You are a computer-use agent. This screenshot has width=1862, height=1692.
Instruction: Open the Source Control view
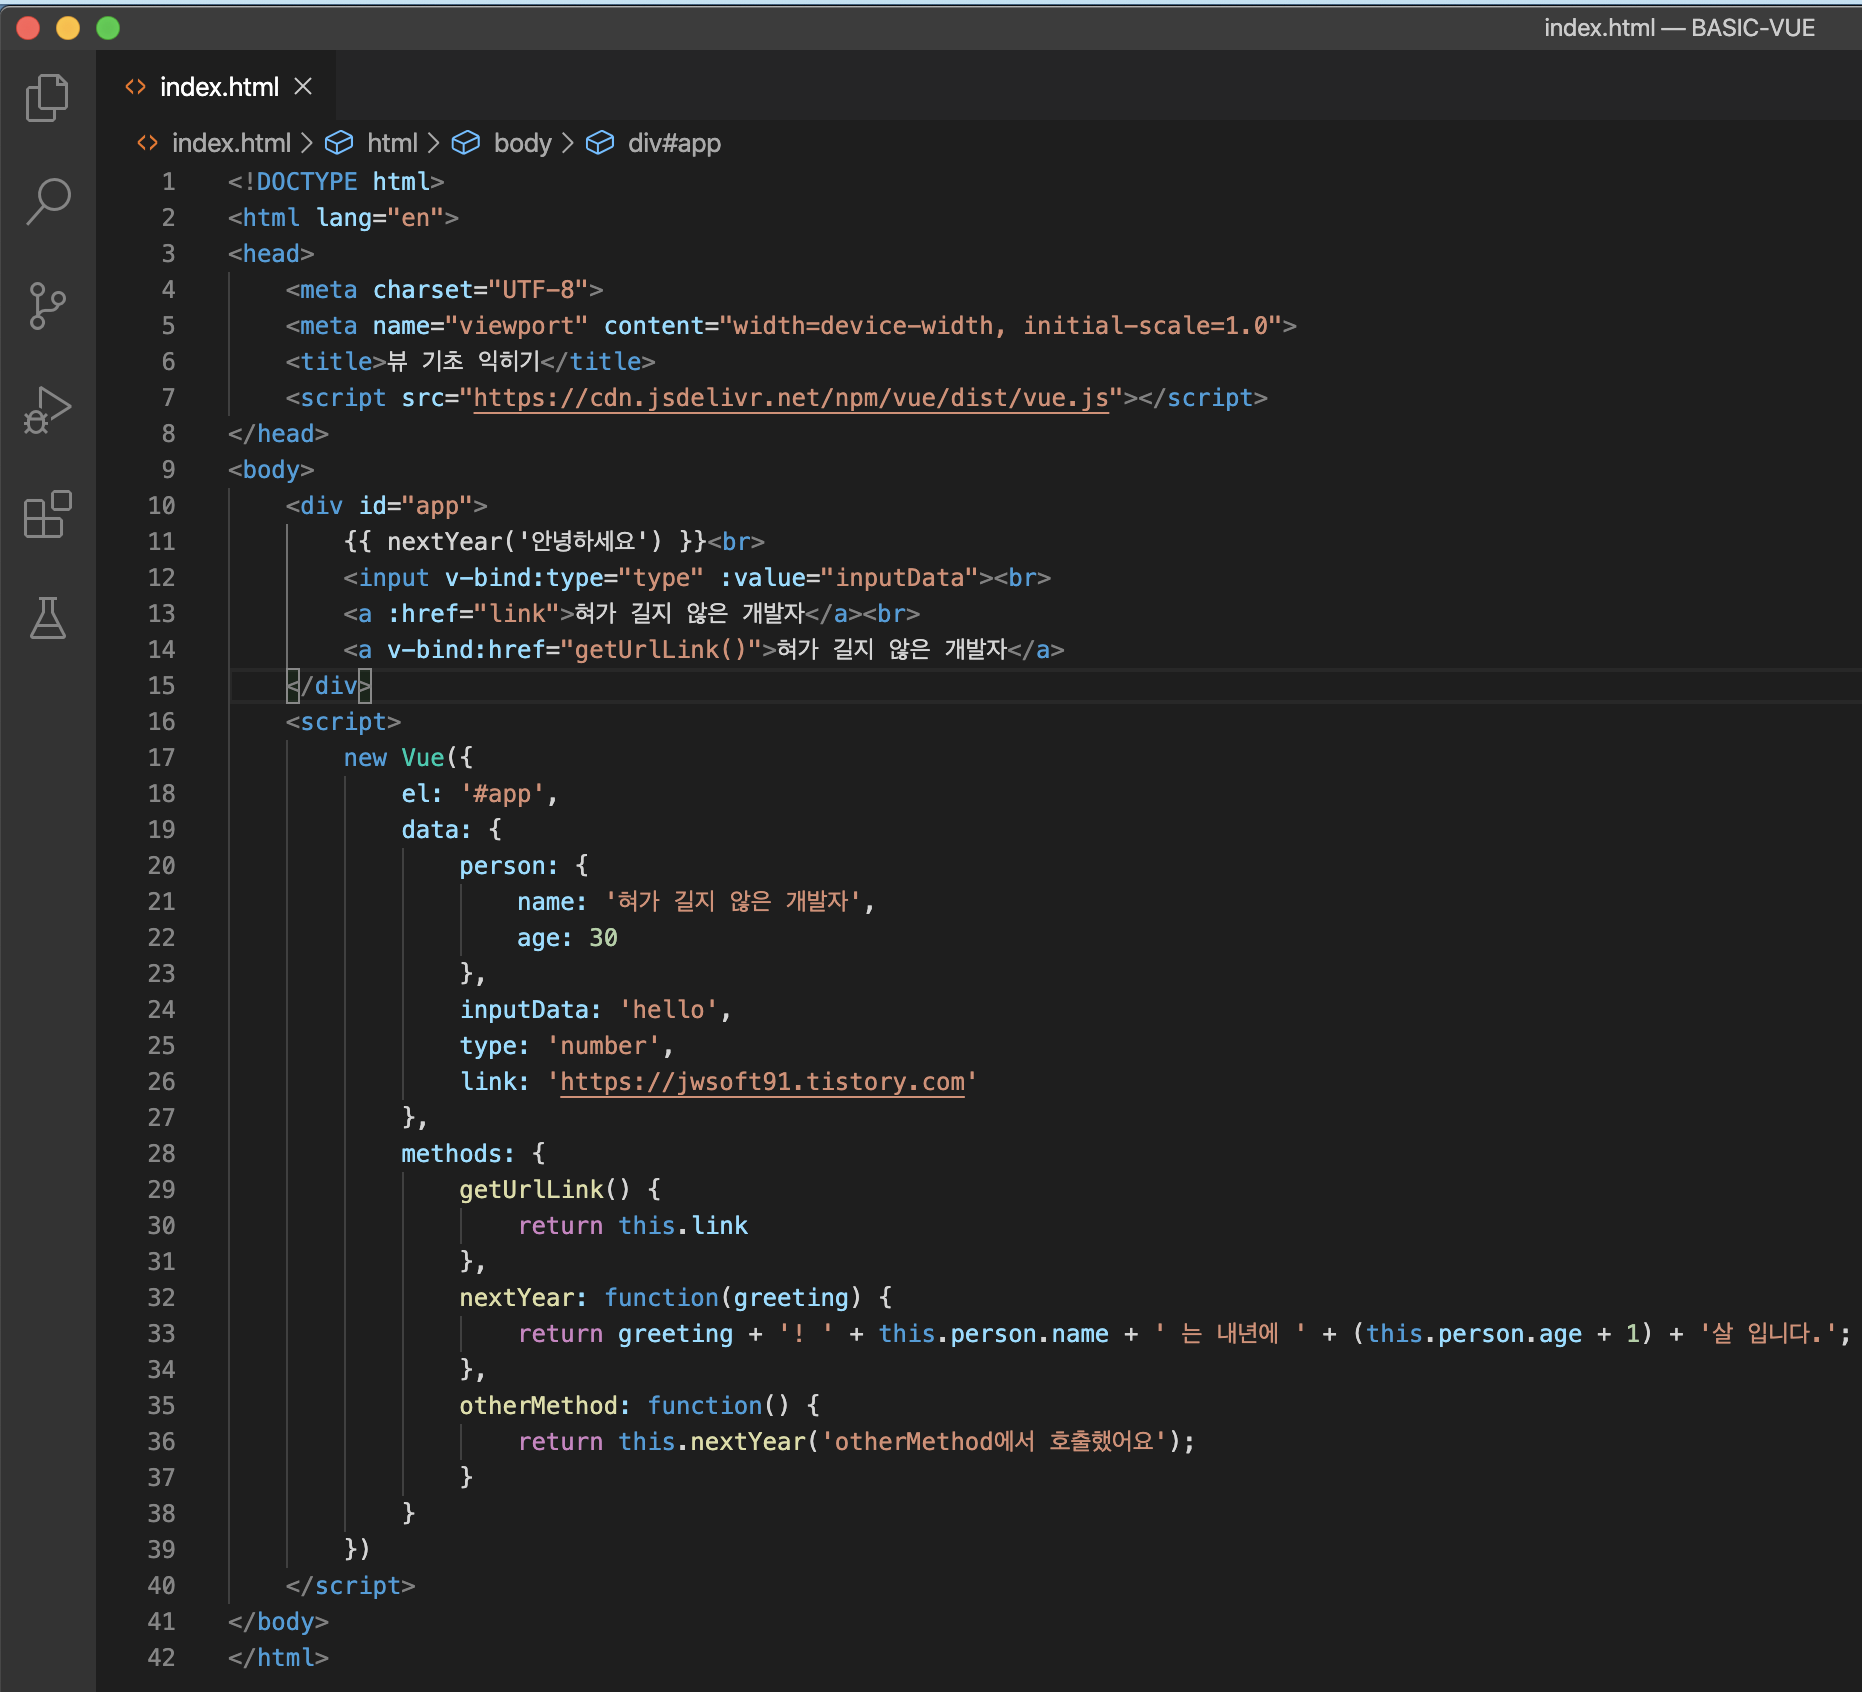47,305
